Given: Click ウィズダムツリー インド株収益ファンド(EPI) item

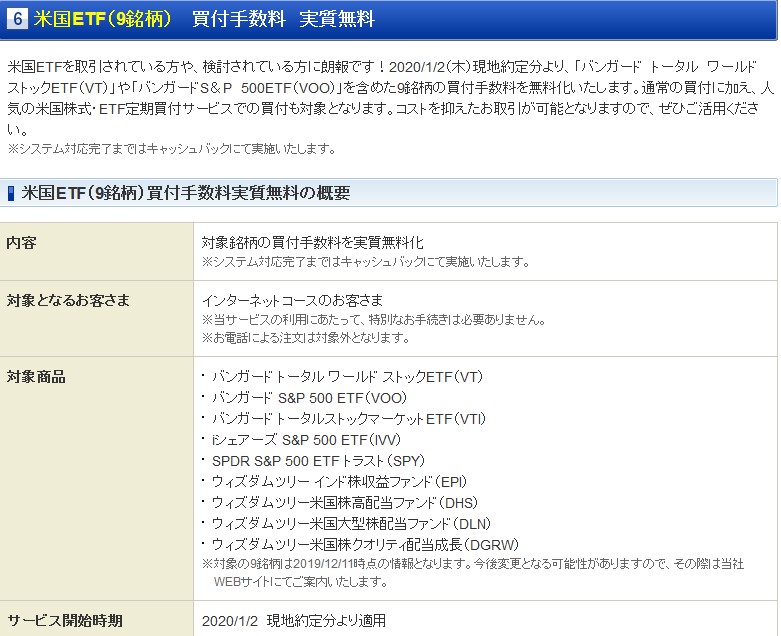Looking at the screenshot, I should (x=339, y=482).
